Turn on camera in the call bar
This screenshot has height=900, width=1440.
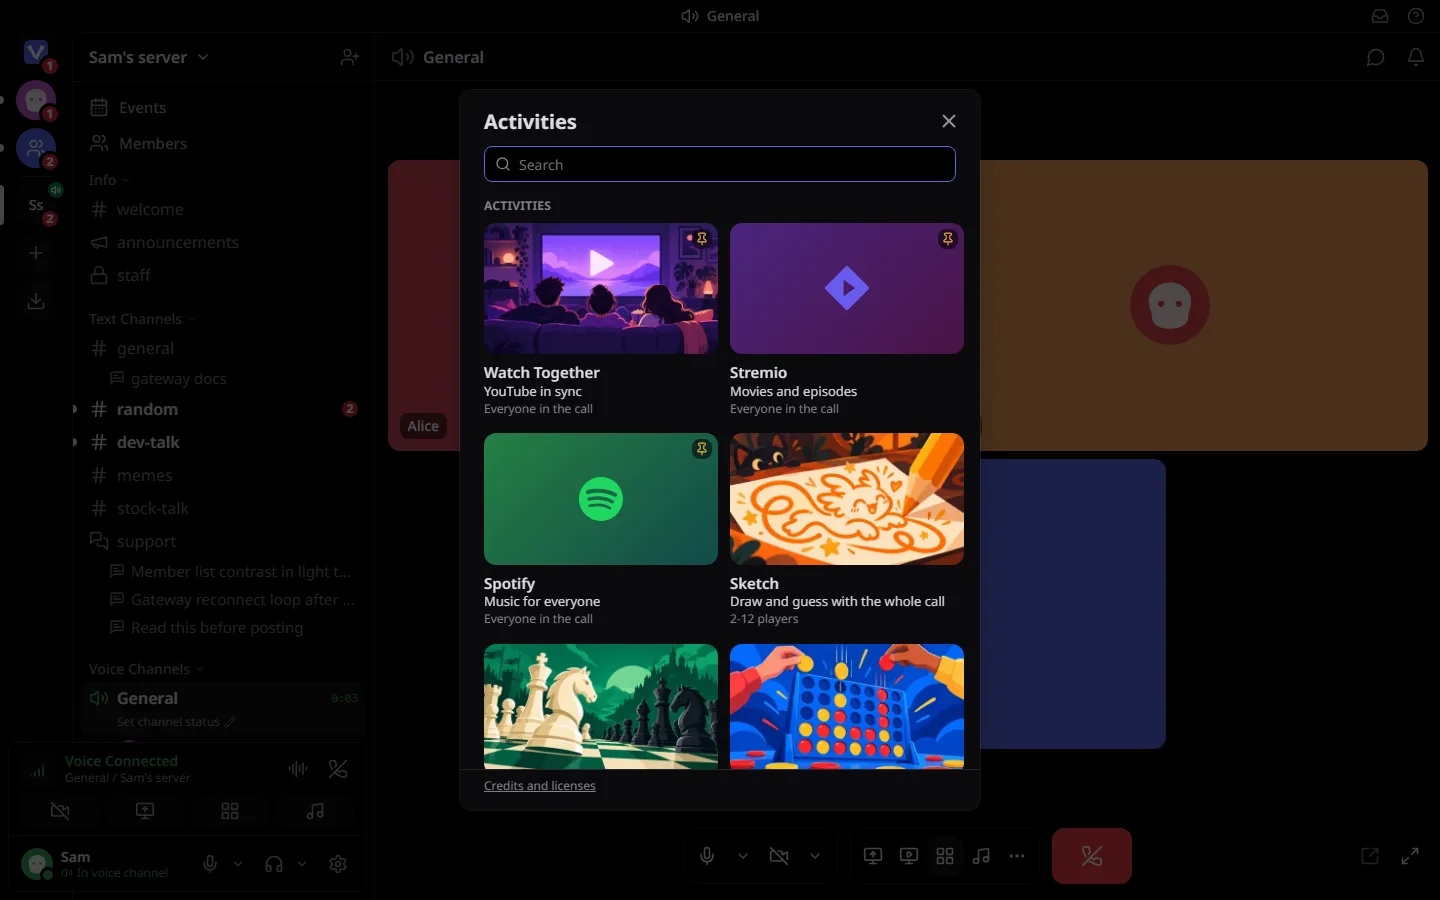[x=779, y=856]
